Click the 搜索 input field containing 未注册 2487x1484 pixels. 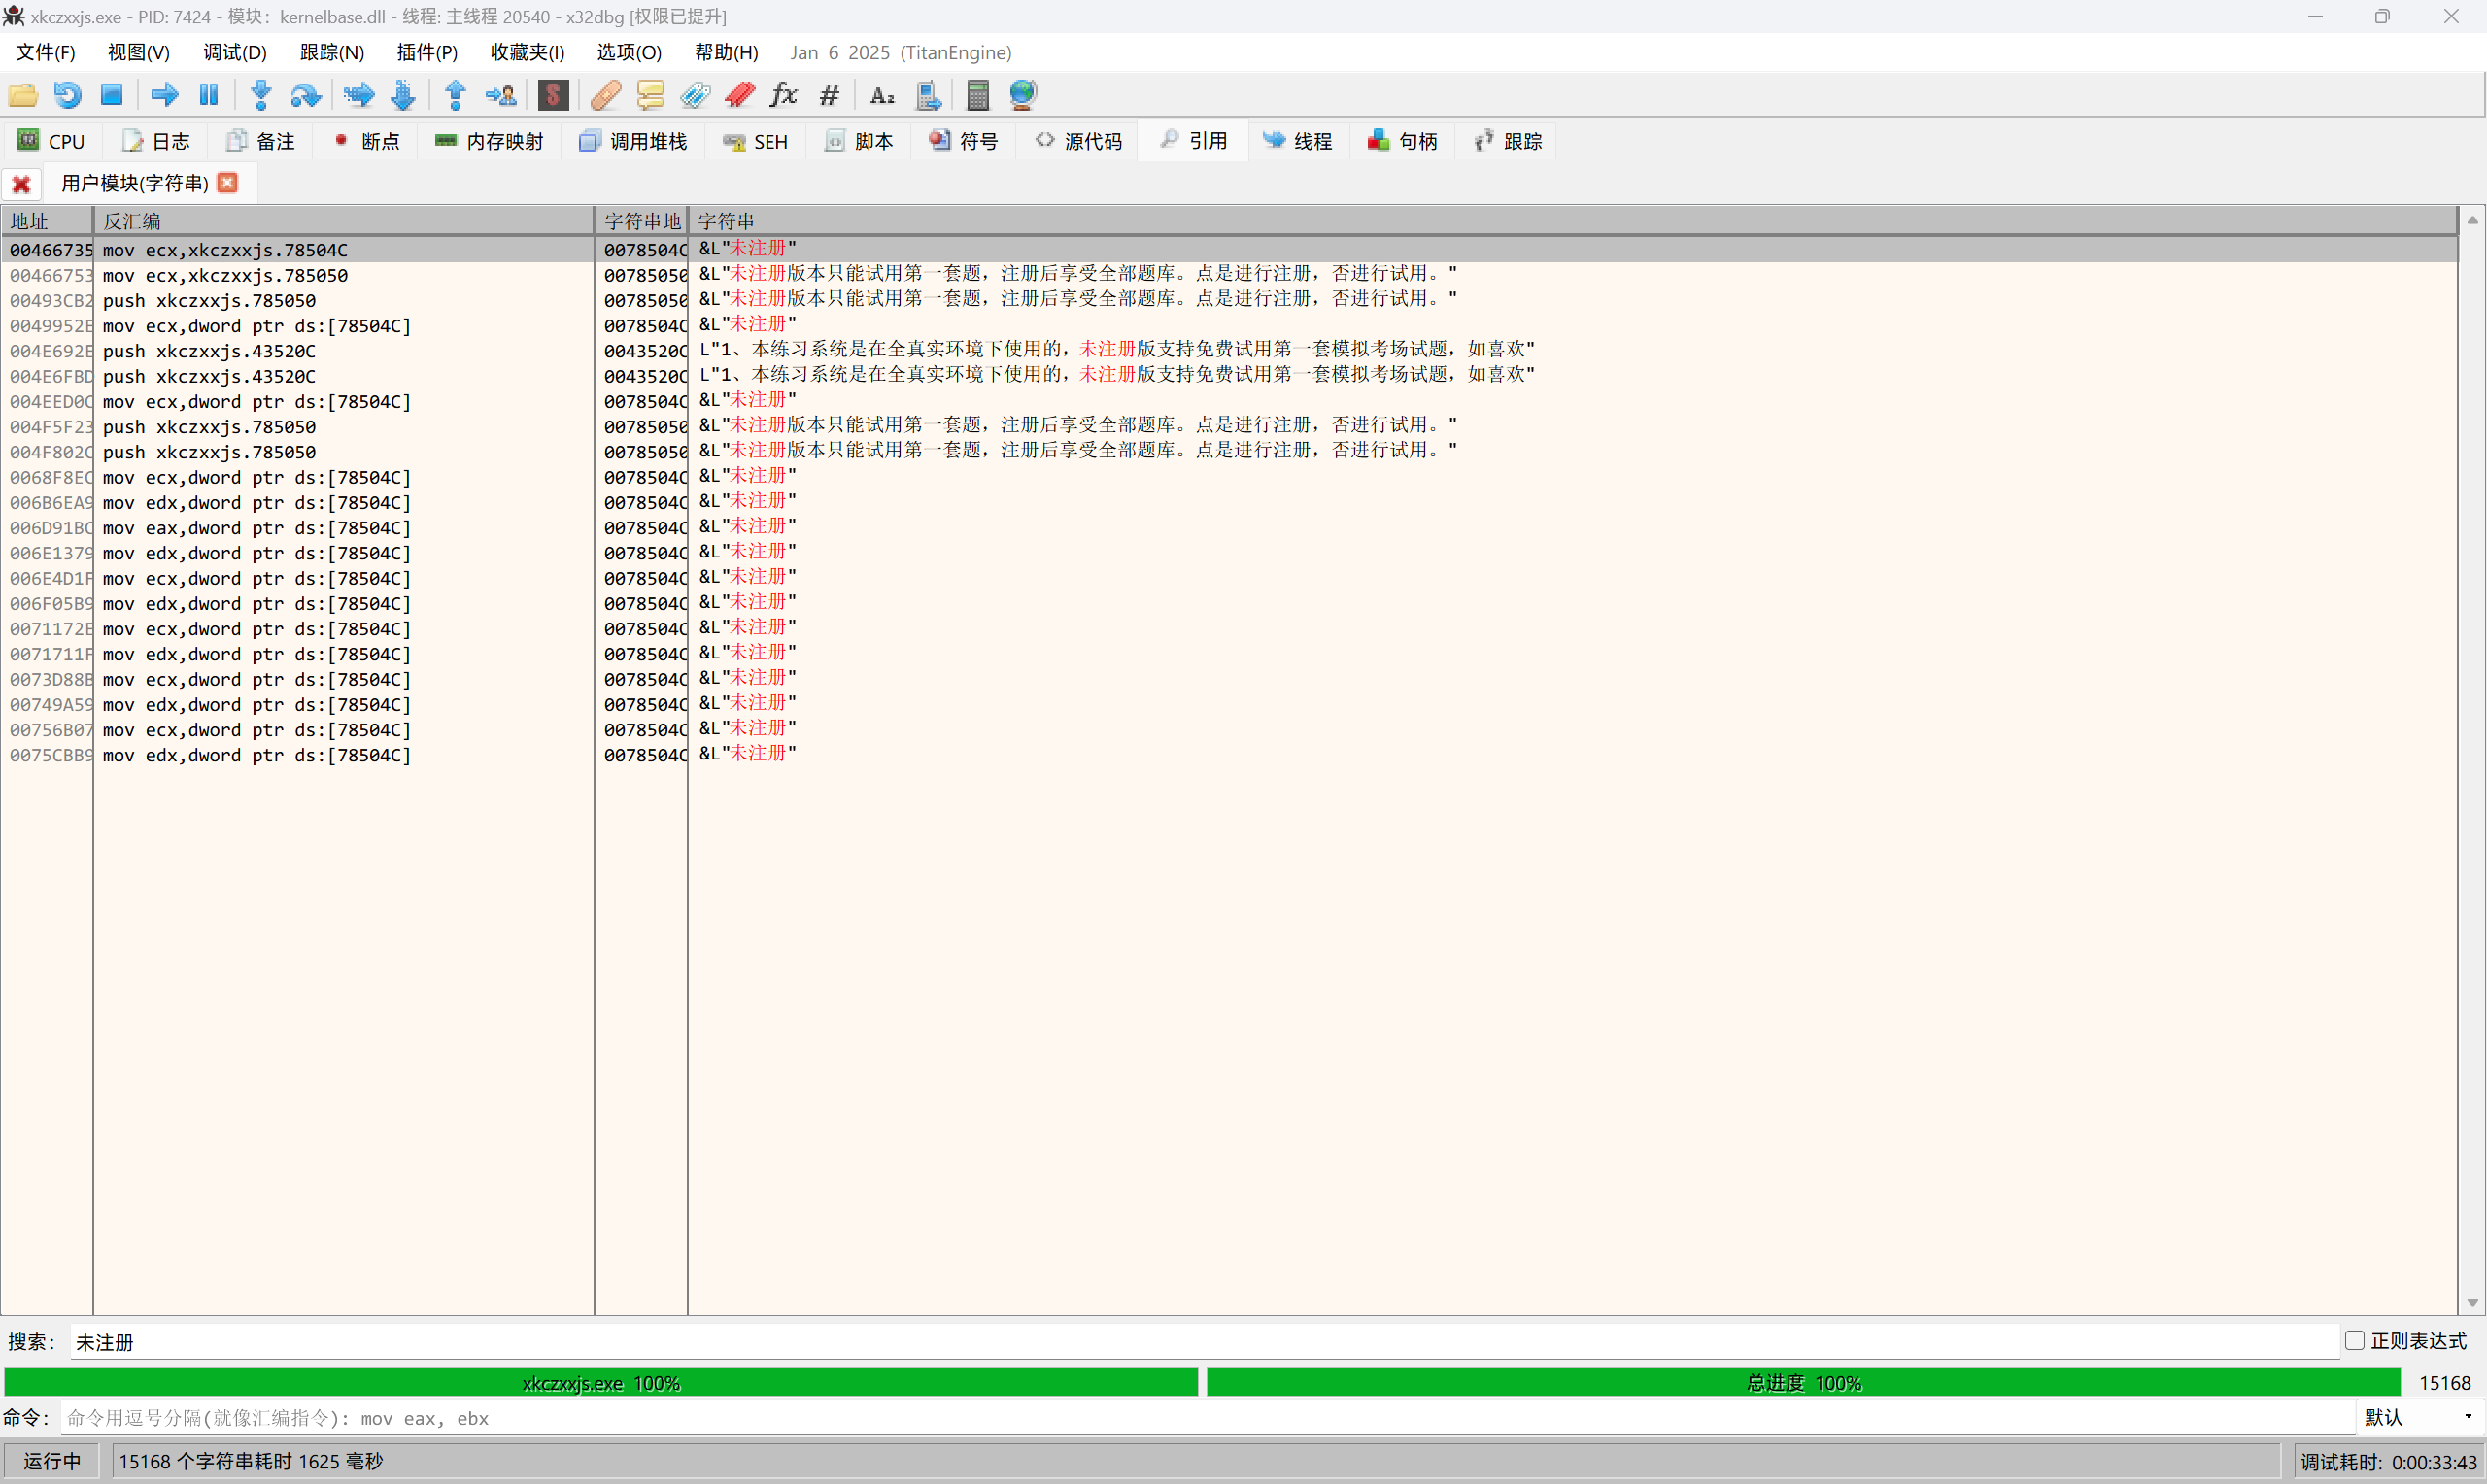(x=1204, y=1341)
